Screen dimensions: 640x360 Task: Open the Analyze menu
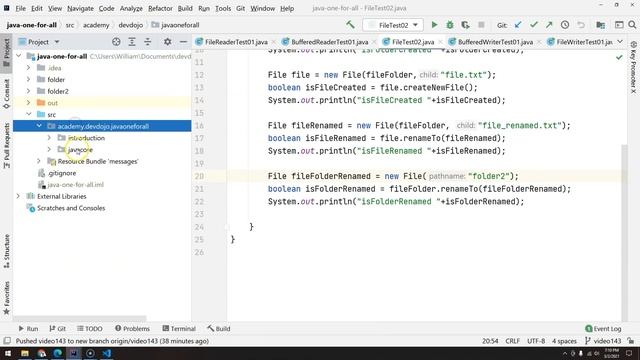131,8
